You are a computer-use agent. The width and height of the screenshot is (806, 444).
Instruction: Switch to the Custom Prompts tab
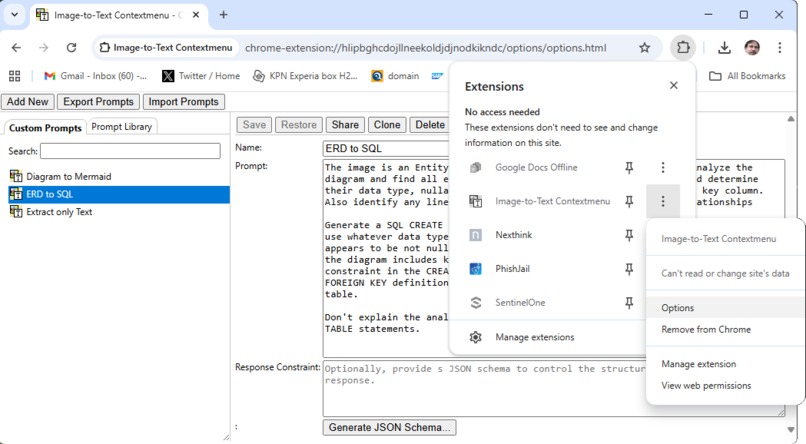pos(45,127)
